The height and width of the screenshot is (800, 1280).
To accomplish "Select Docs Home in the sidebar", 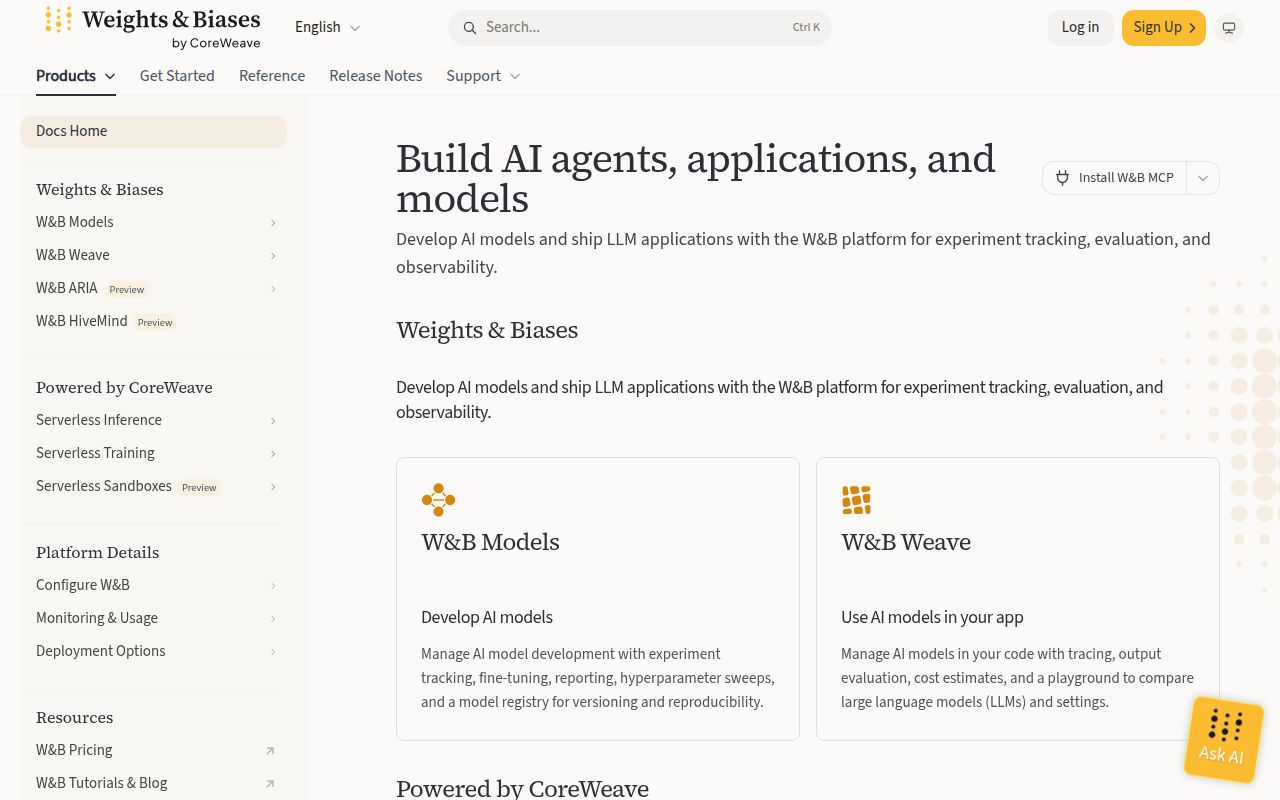I will [x=153, y=131].
